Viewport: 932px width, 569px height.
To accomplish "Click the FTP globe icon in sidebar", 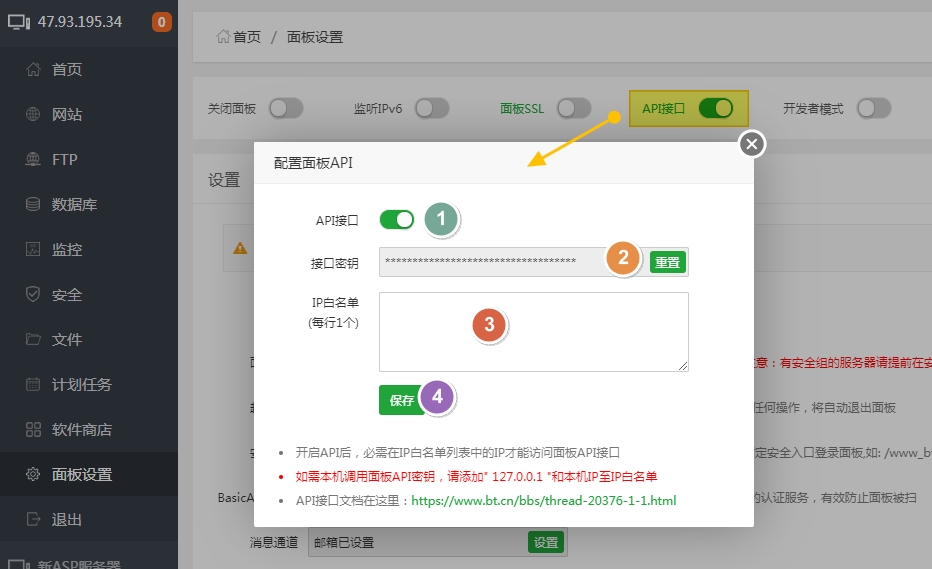I will (x=33, y=159).
